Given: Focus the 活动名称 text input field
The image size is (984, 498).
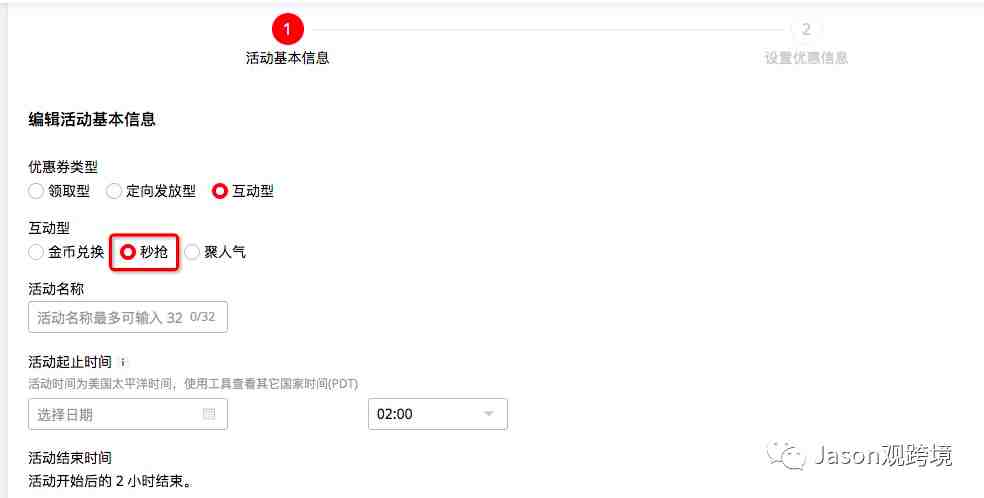Looking at the screenshot, I should tap(128, 317).
